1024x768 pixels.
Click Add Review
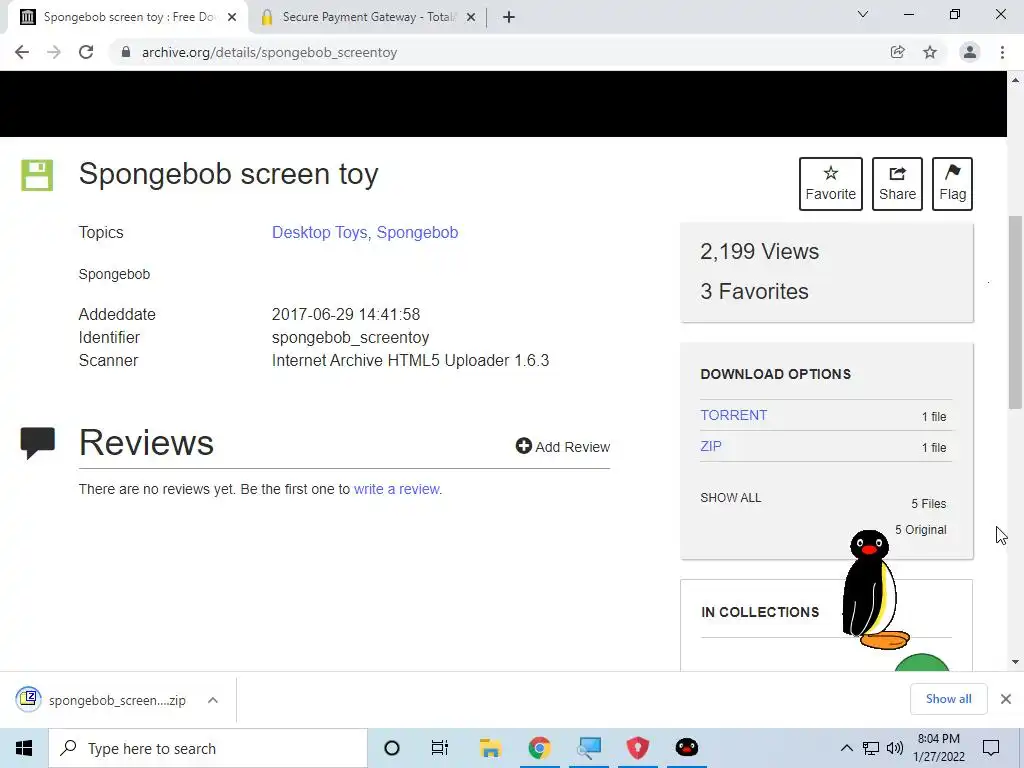point(563,447)
